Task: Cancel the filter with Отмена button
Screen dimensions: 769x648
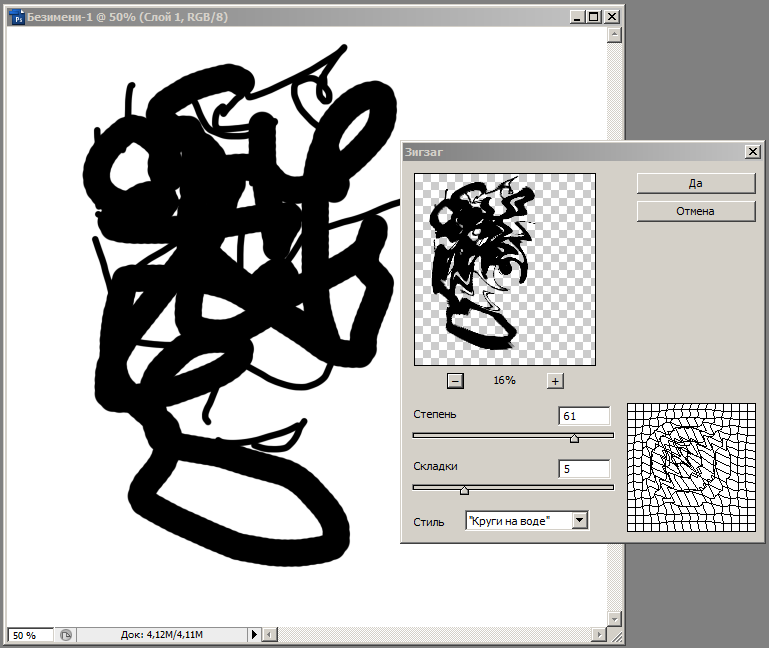Action: (696, 211)
